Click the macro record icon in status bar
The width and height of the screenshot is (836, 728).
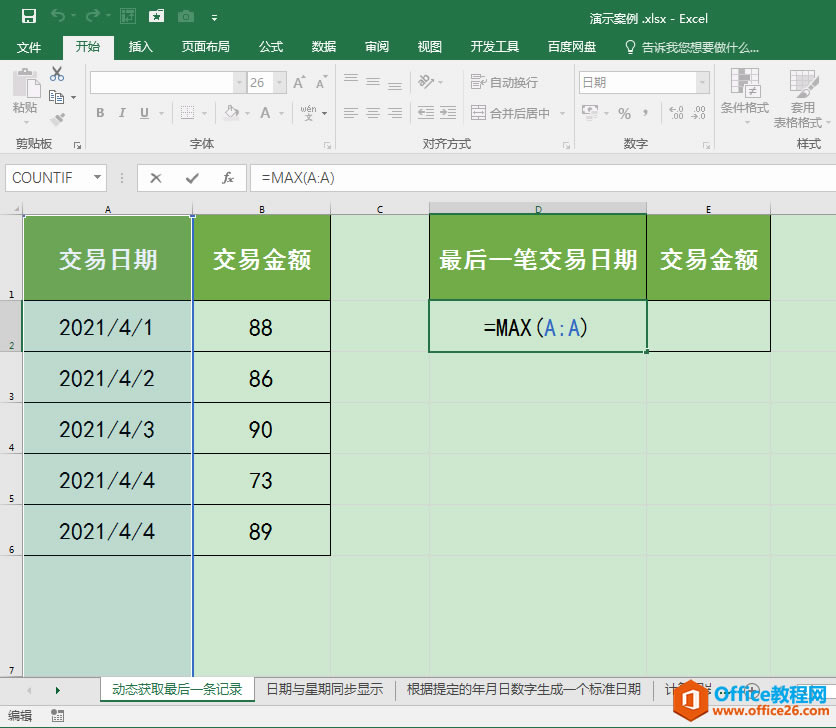(x=57, y=716)
